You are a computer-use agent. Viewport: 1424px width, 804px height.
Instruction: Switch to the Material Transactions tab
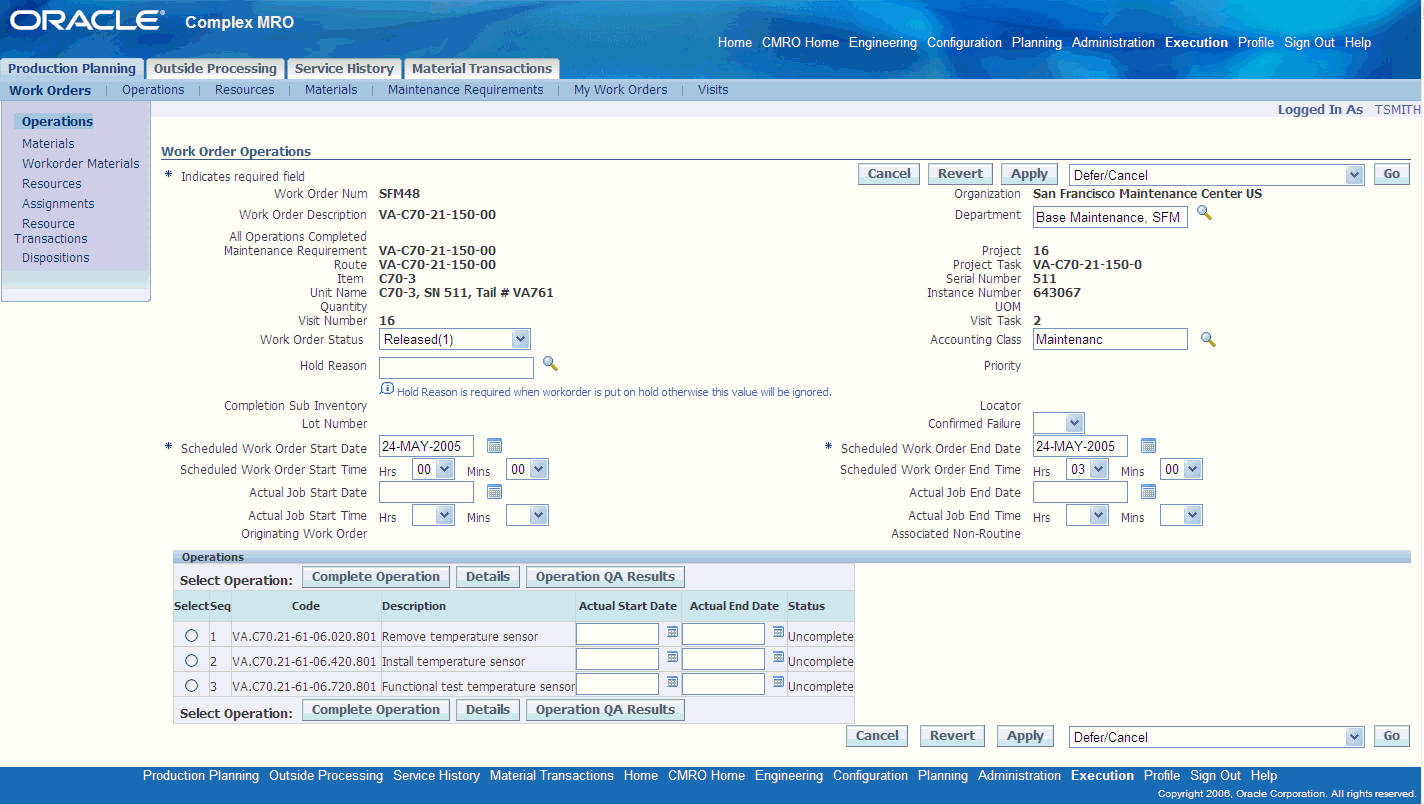[482, 69]
